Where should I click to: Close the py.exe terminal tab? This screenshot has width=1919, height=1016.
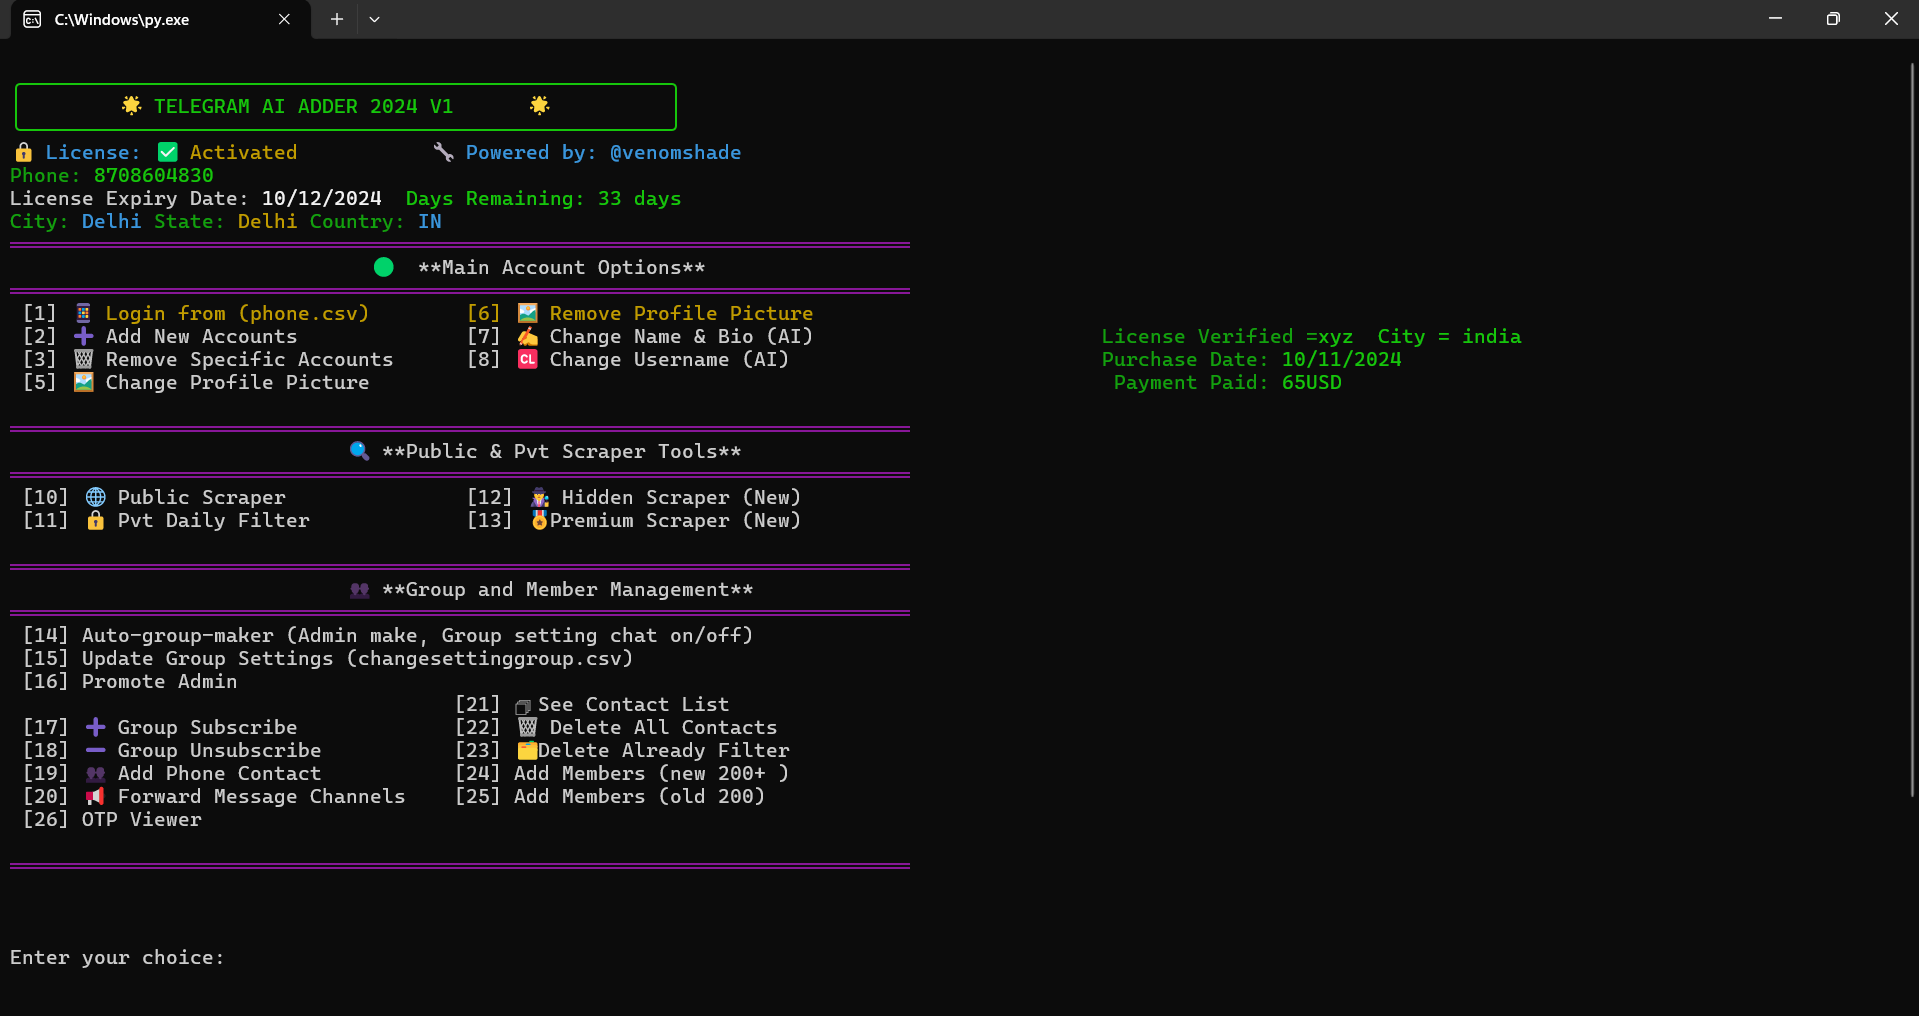pyautogui.click(x=284, y=19)
